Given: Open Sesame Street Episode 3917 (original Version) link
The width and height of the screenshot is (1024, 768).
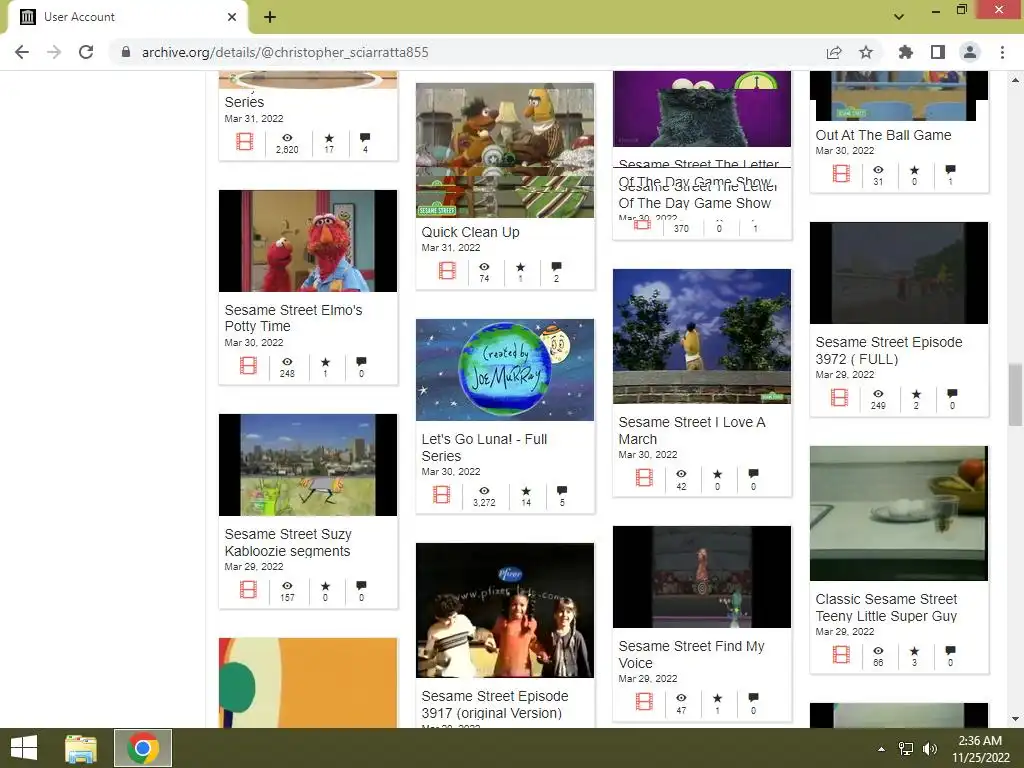Looking at the screenshot, I should click(x=495, y=705).
